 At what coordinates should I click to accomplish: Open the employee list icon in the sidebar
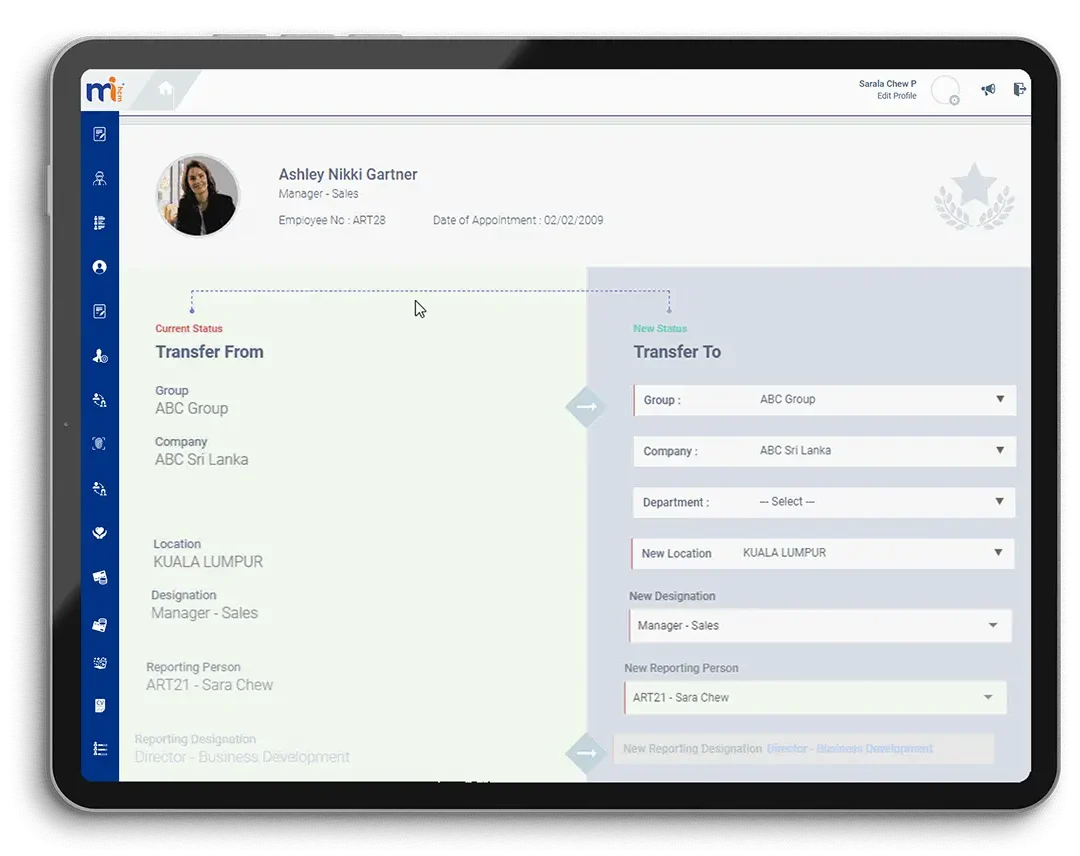pyautogui.click(x=99, y=222)
